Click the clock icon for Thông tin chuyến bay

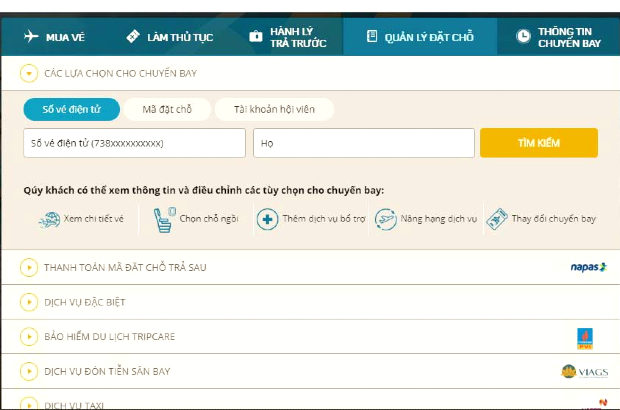(x=523, y=36)
